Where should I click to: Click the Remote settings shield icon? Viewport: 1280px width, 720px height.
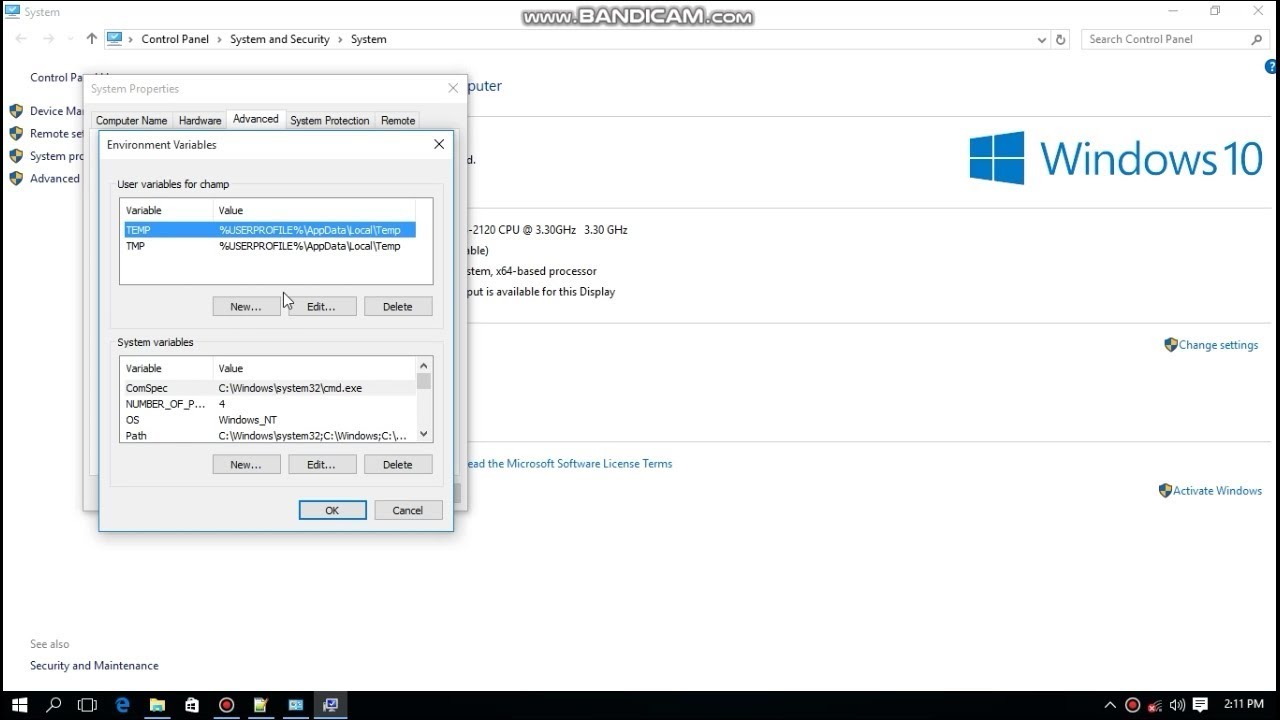click(x=16, y=133)
